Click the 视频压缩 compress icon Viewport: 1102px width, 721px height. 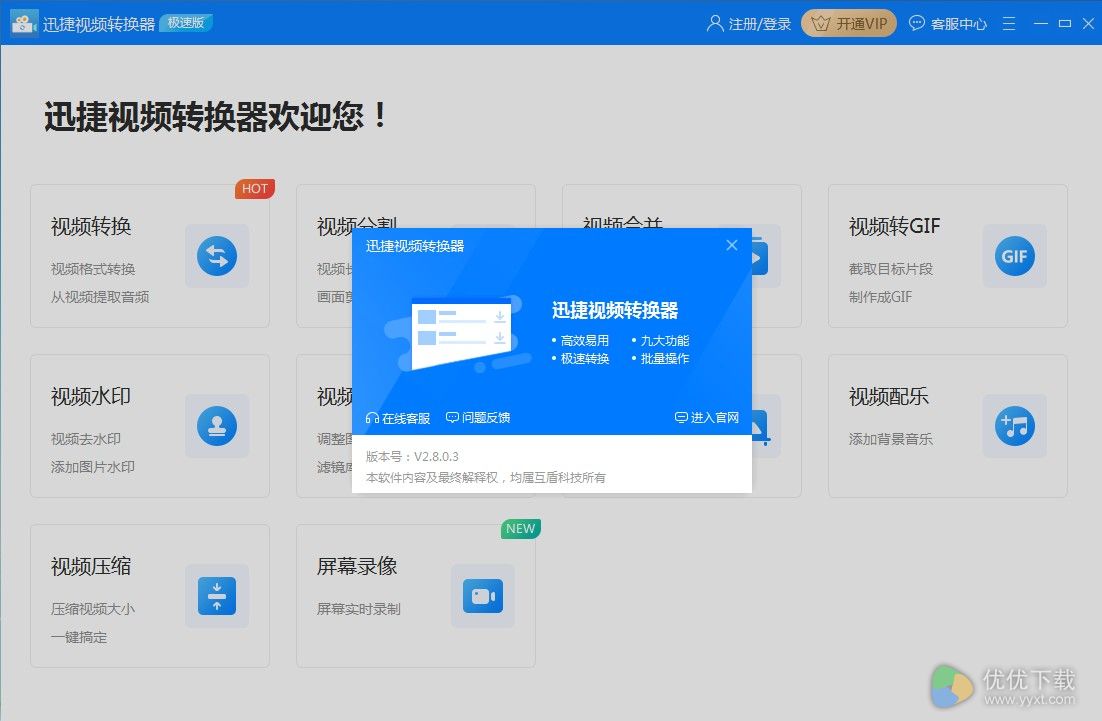(217, 596)
